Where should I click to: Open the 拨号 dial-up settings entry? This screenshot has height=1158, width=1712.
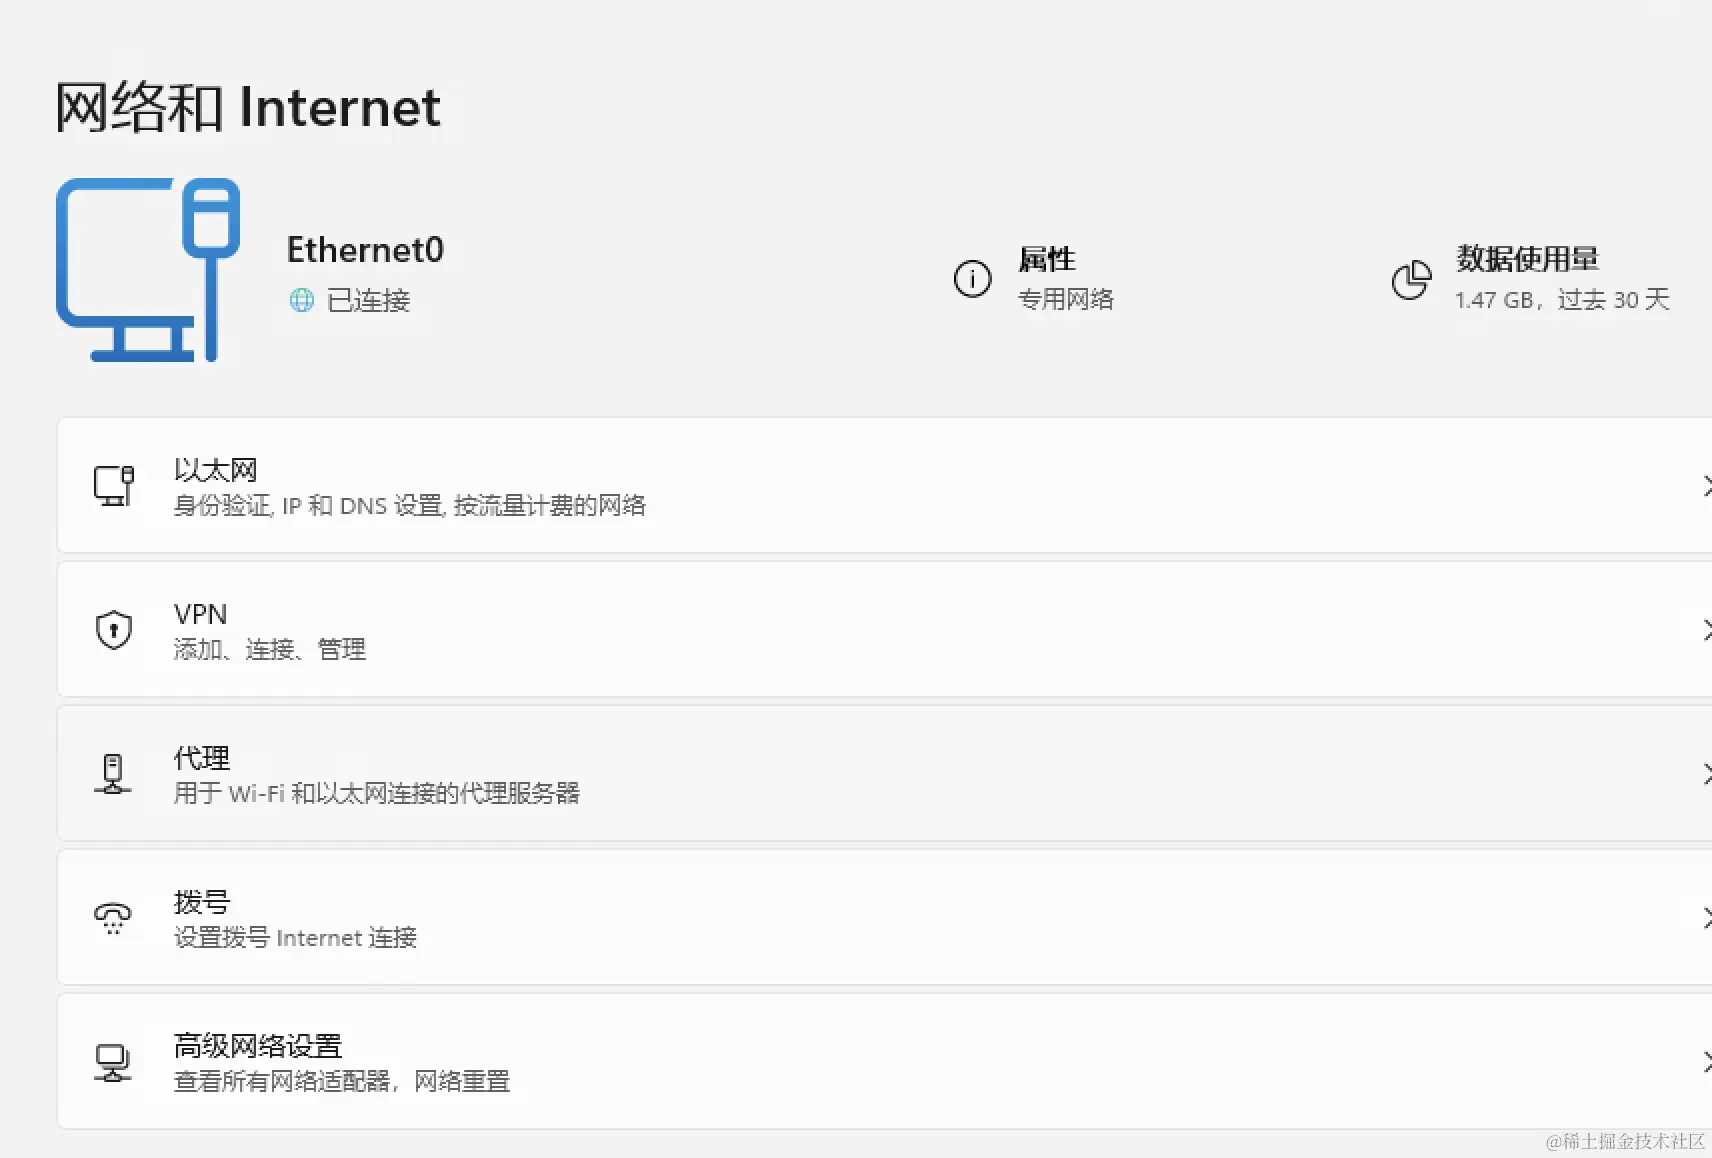coord(885,918)
